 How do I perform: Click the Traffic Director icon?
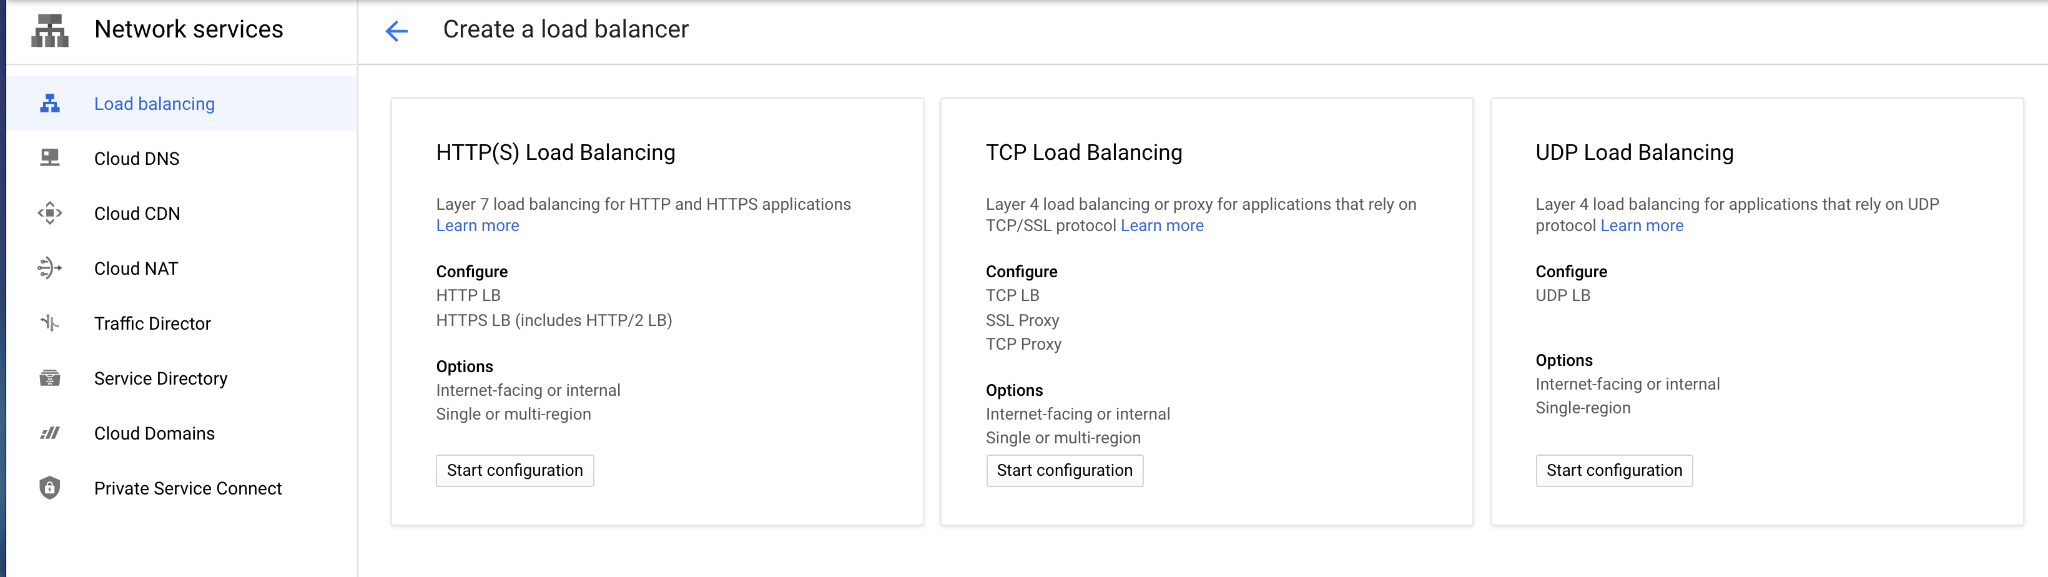pos(50,323)
